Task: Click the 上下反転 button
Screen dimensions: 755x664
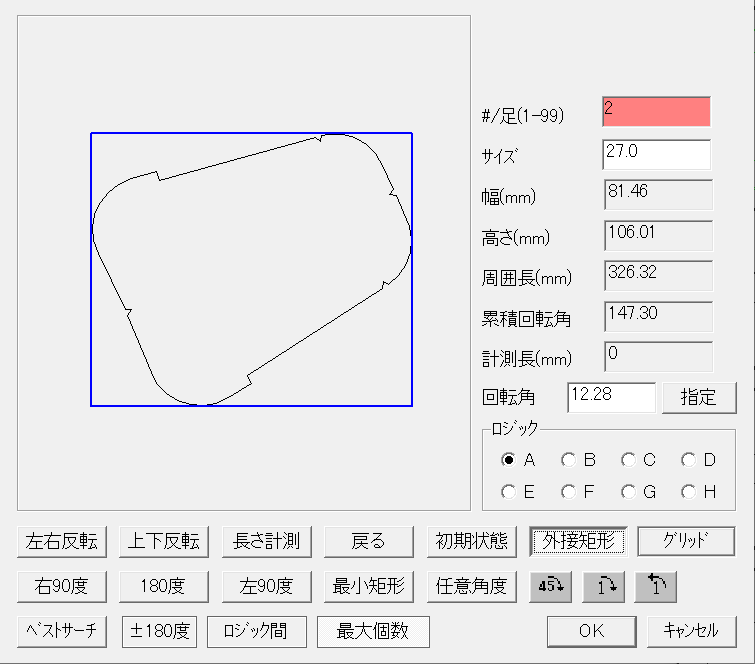Action: 164,542
